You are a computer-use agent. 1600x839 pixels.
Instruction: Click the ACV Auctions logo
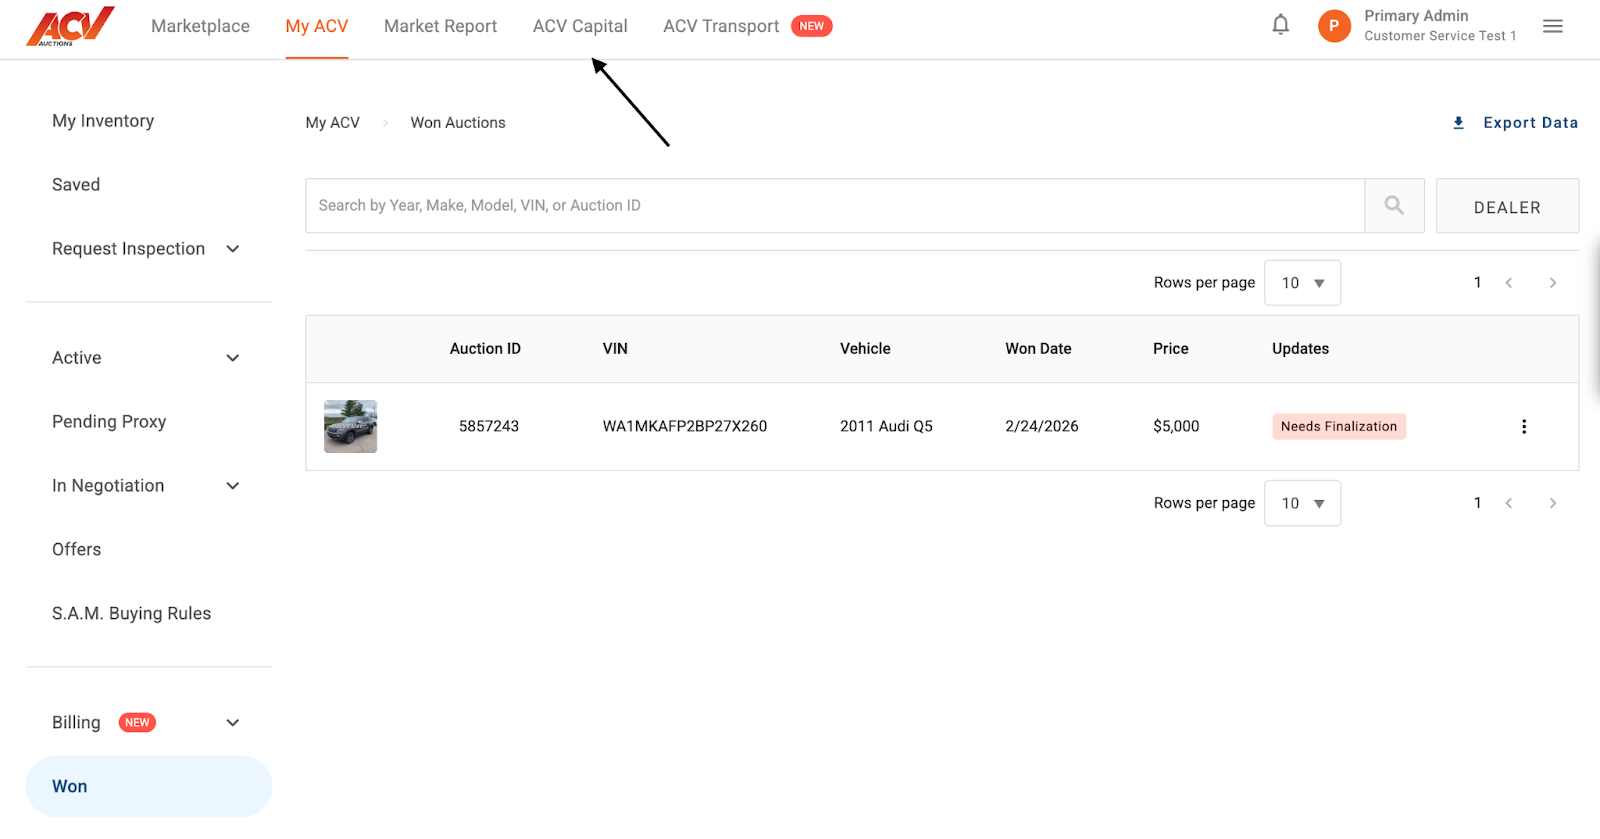tap(70, 26)
